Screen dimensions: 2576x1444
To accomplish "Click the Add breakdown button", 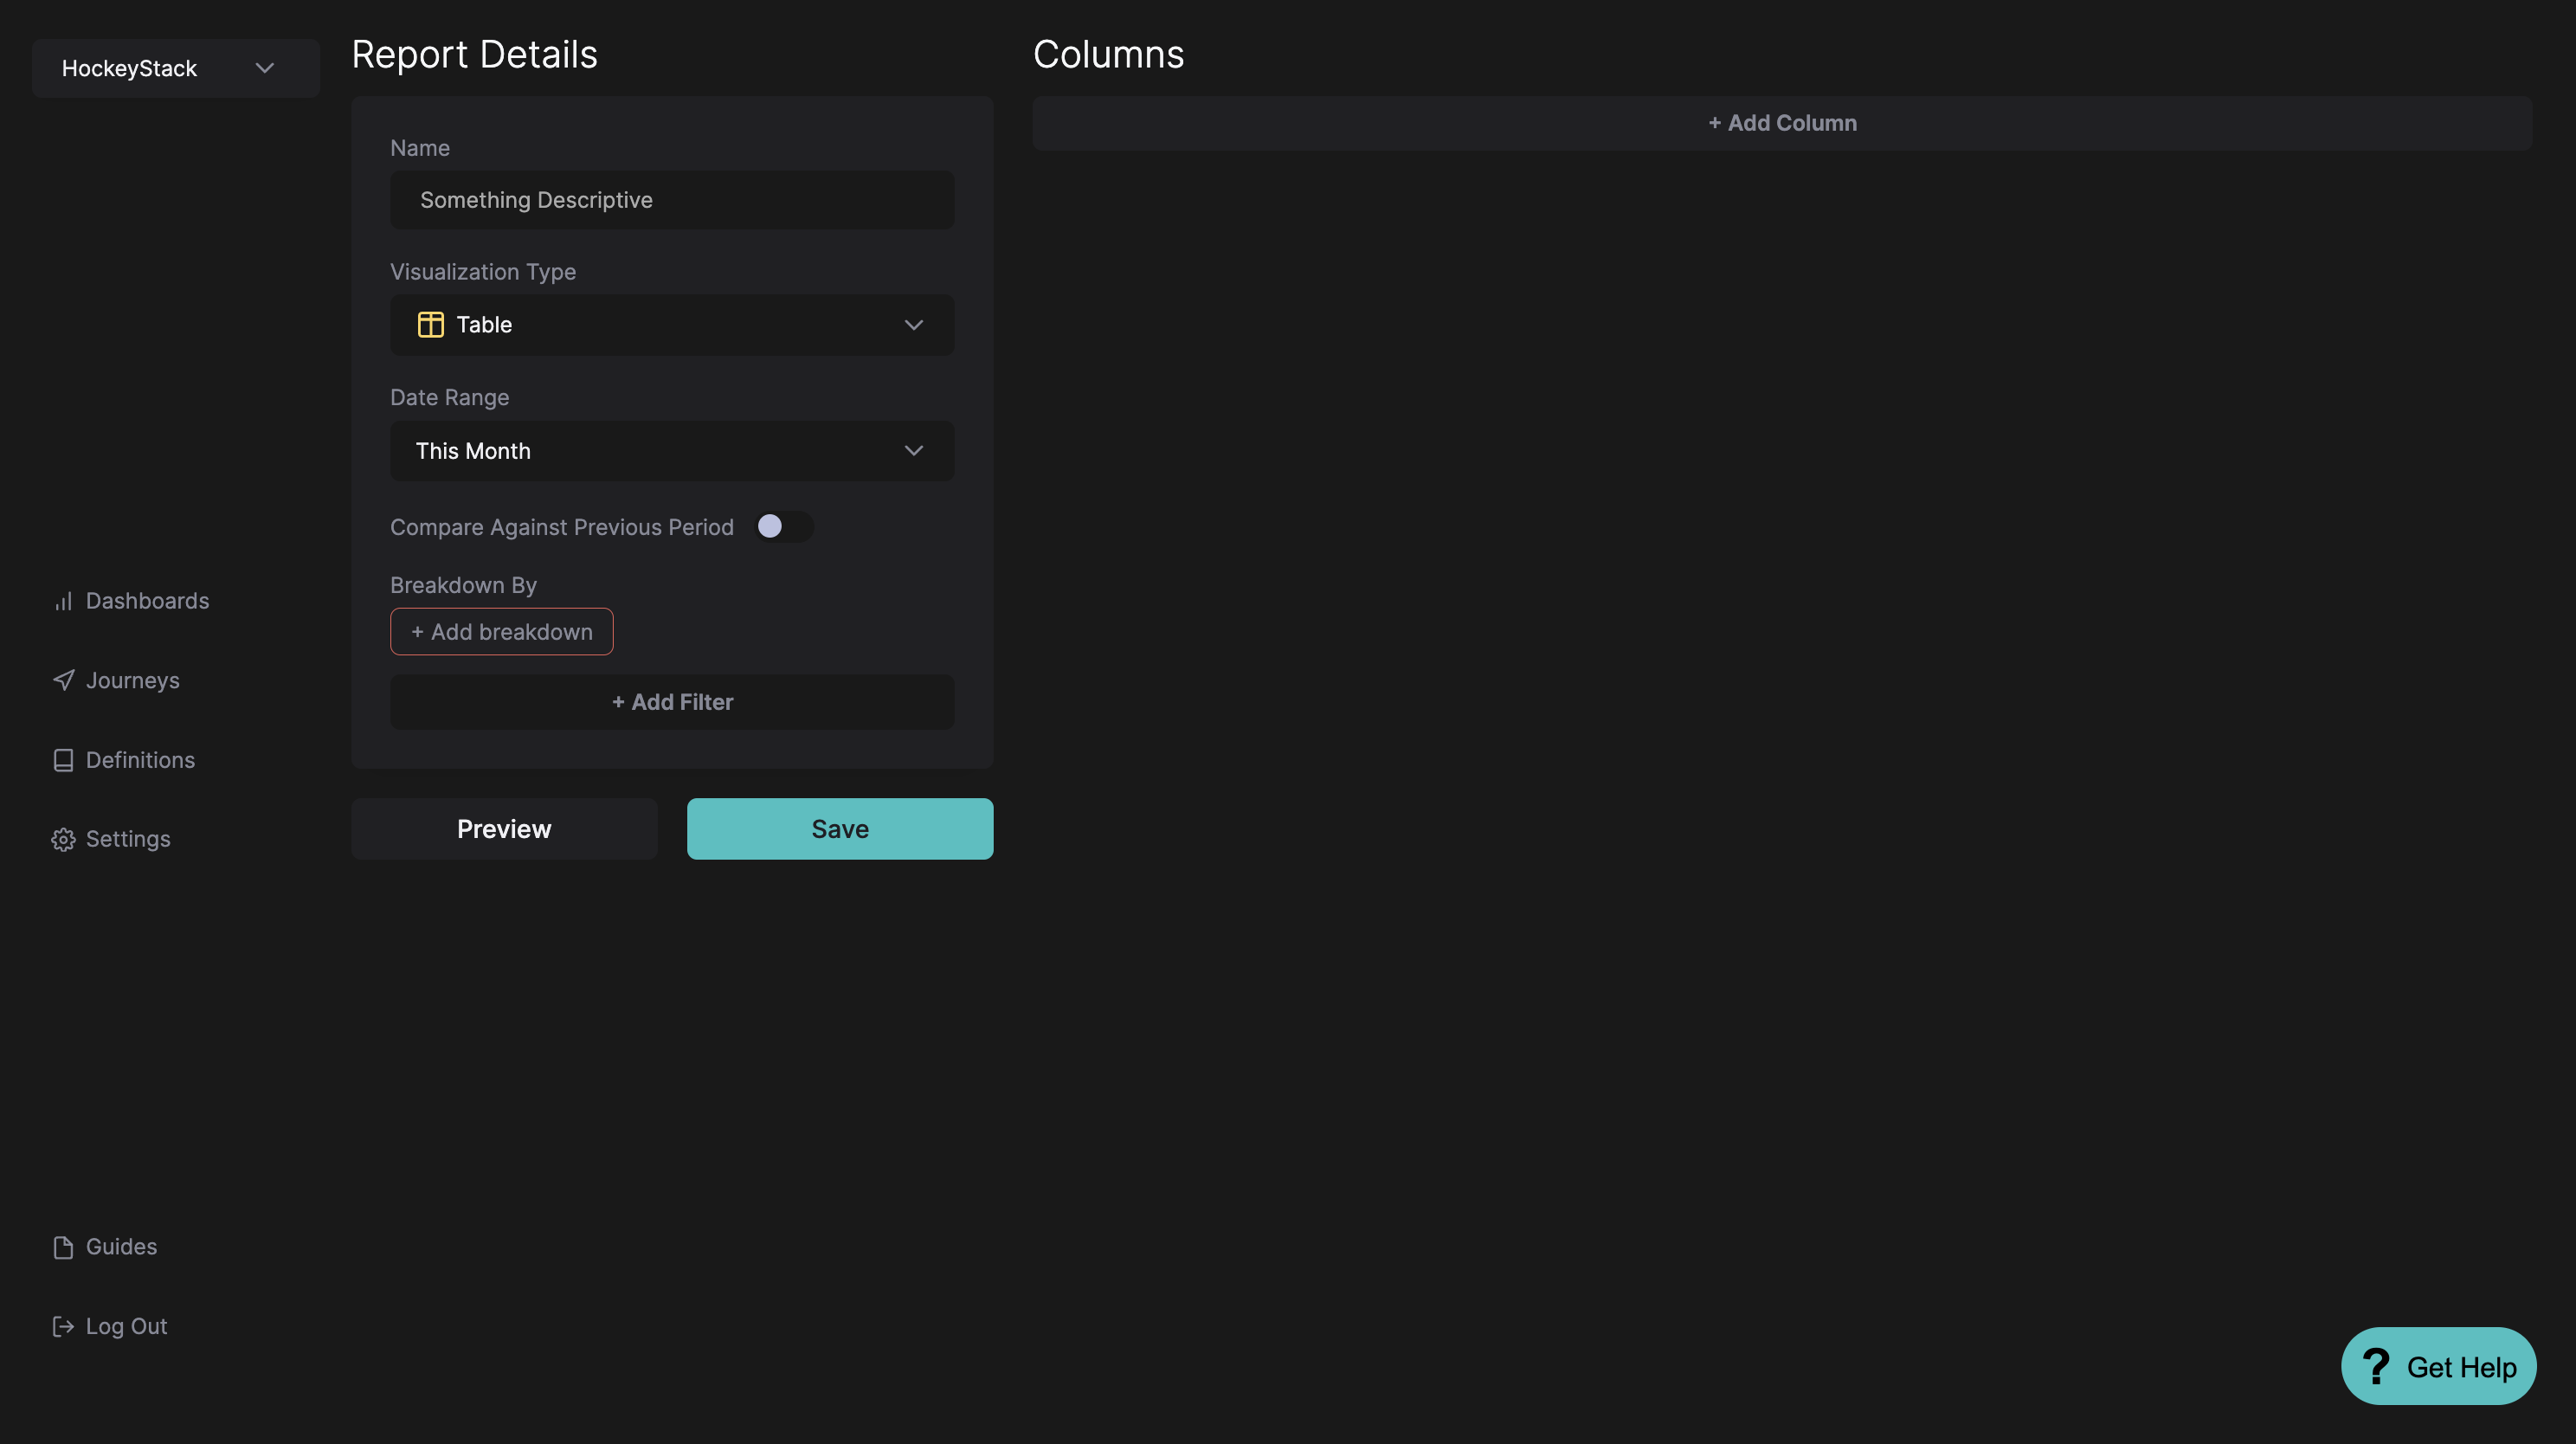I will tap(502, 632).
